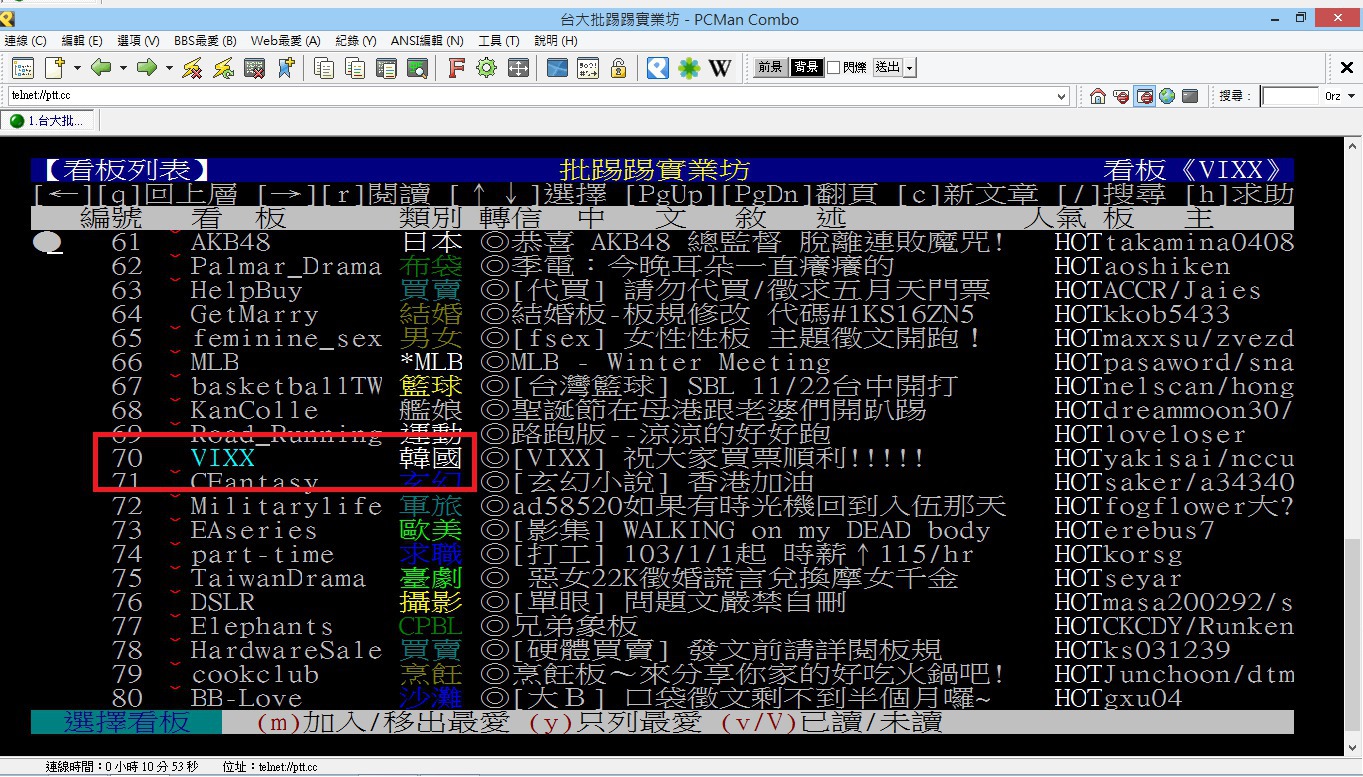Image resolution: width=1363 pixels, height=777 pixels.
Task: Open the 選項 (V) menu
Action: pyautogui.click(x=138, y=41)
